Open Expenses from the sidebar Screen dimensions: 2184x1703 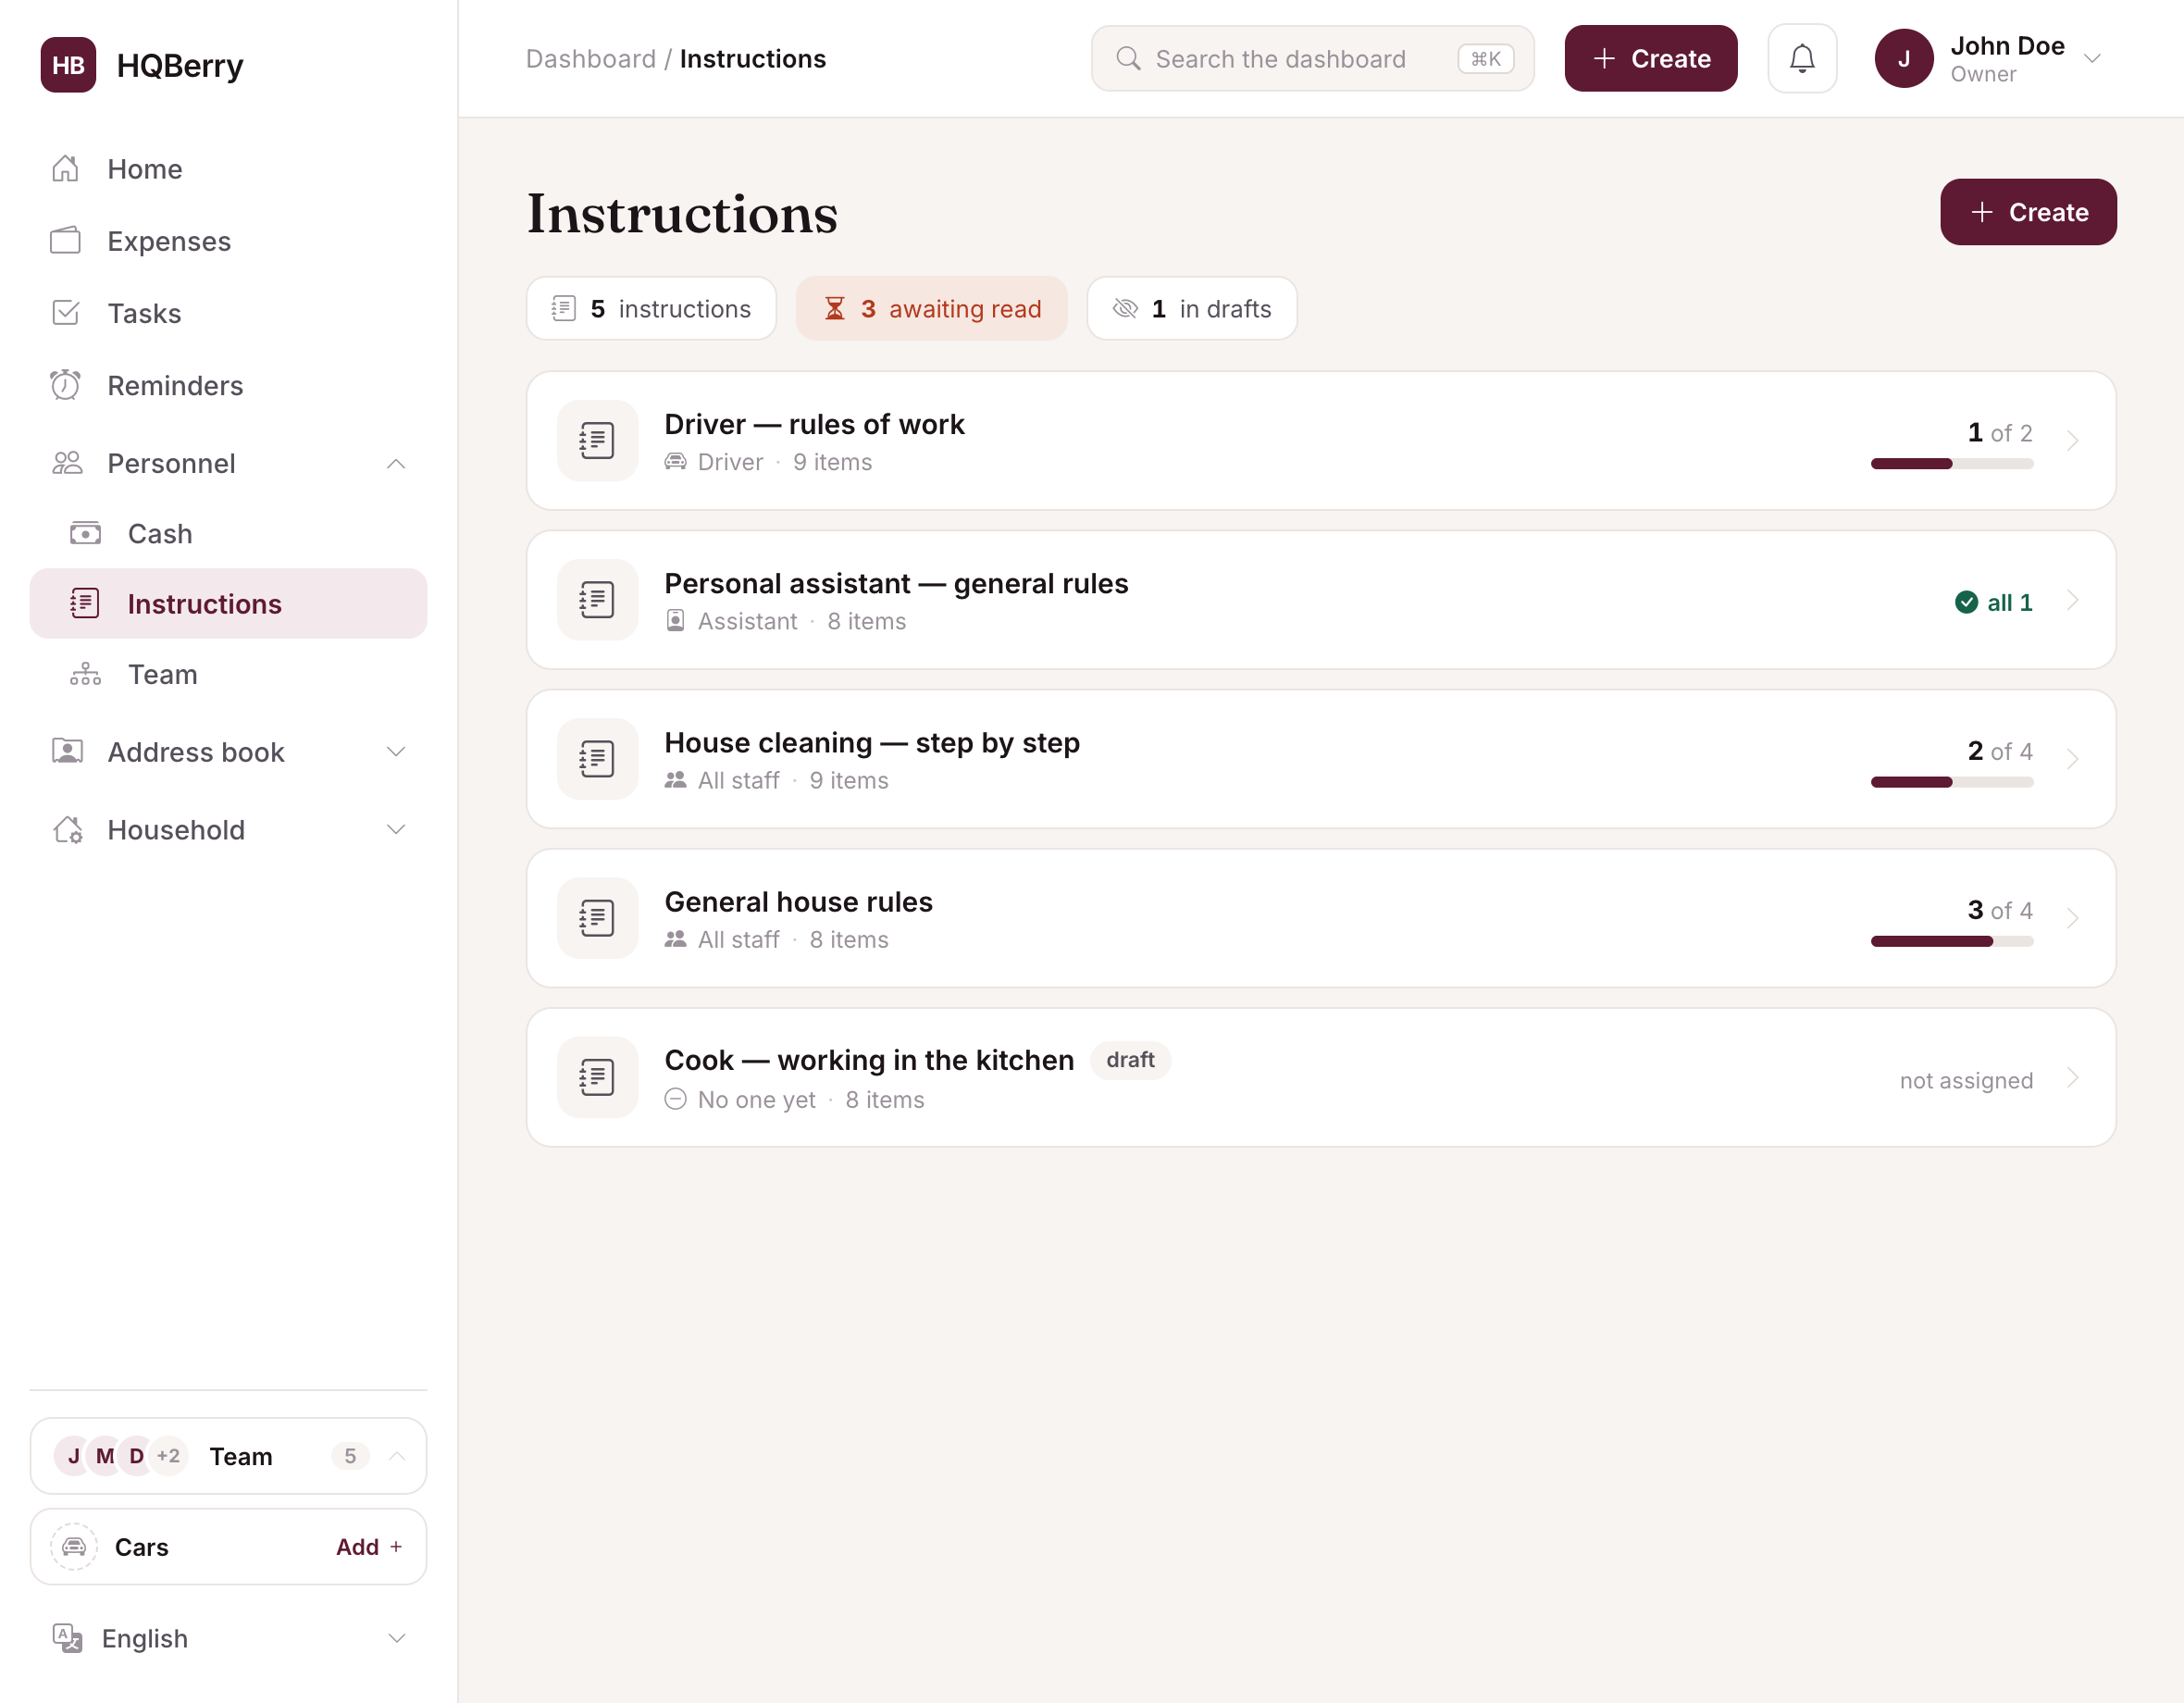pos(228,241)
